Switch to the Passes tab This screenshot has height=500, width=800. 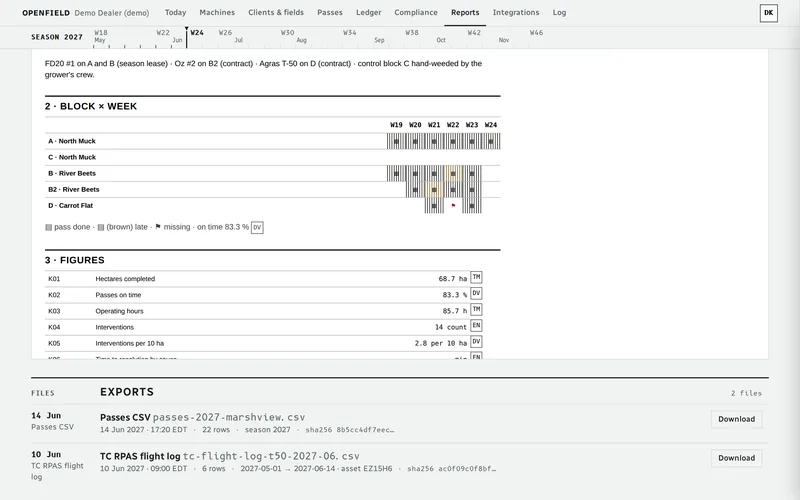click(330, 12)
